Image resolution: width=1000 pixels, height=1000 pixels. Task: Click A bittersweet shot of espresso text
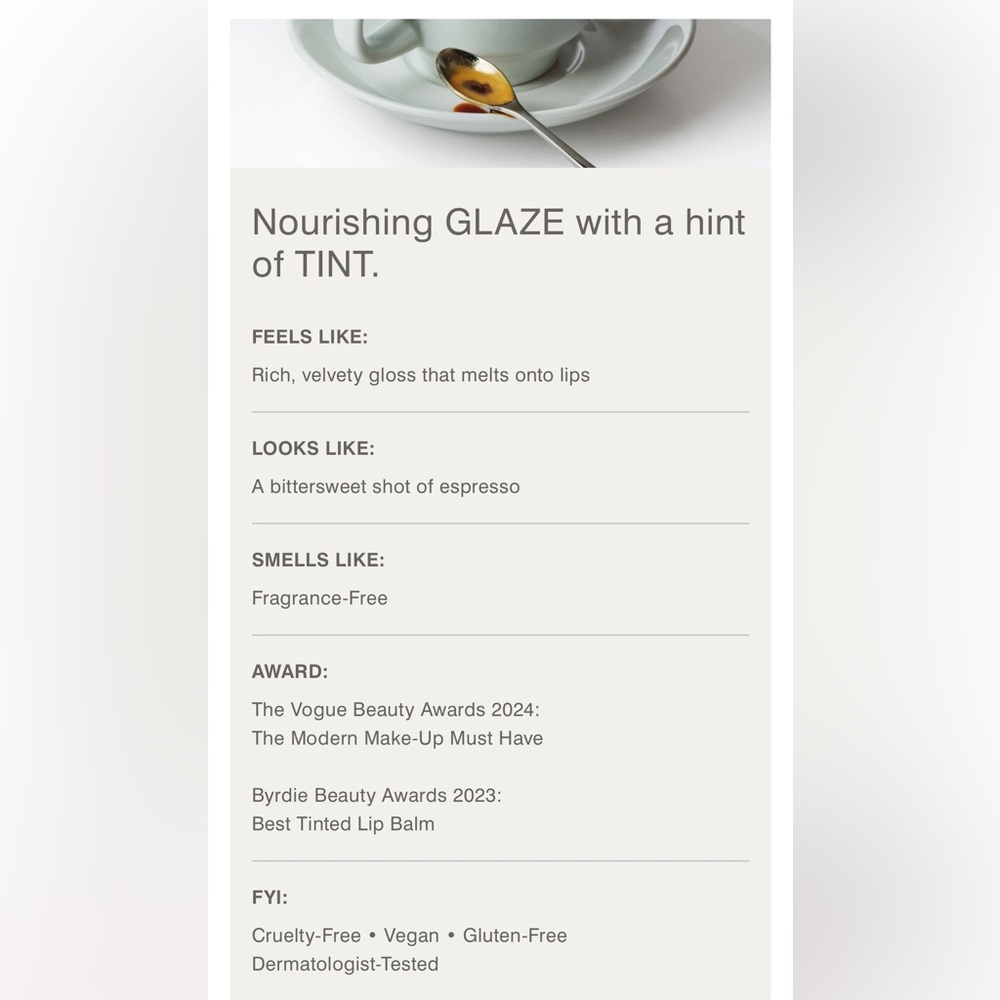(x=386, y=487)
